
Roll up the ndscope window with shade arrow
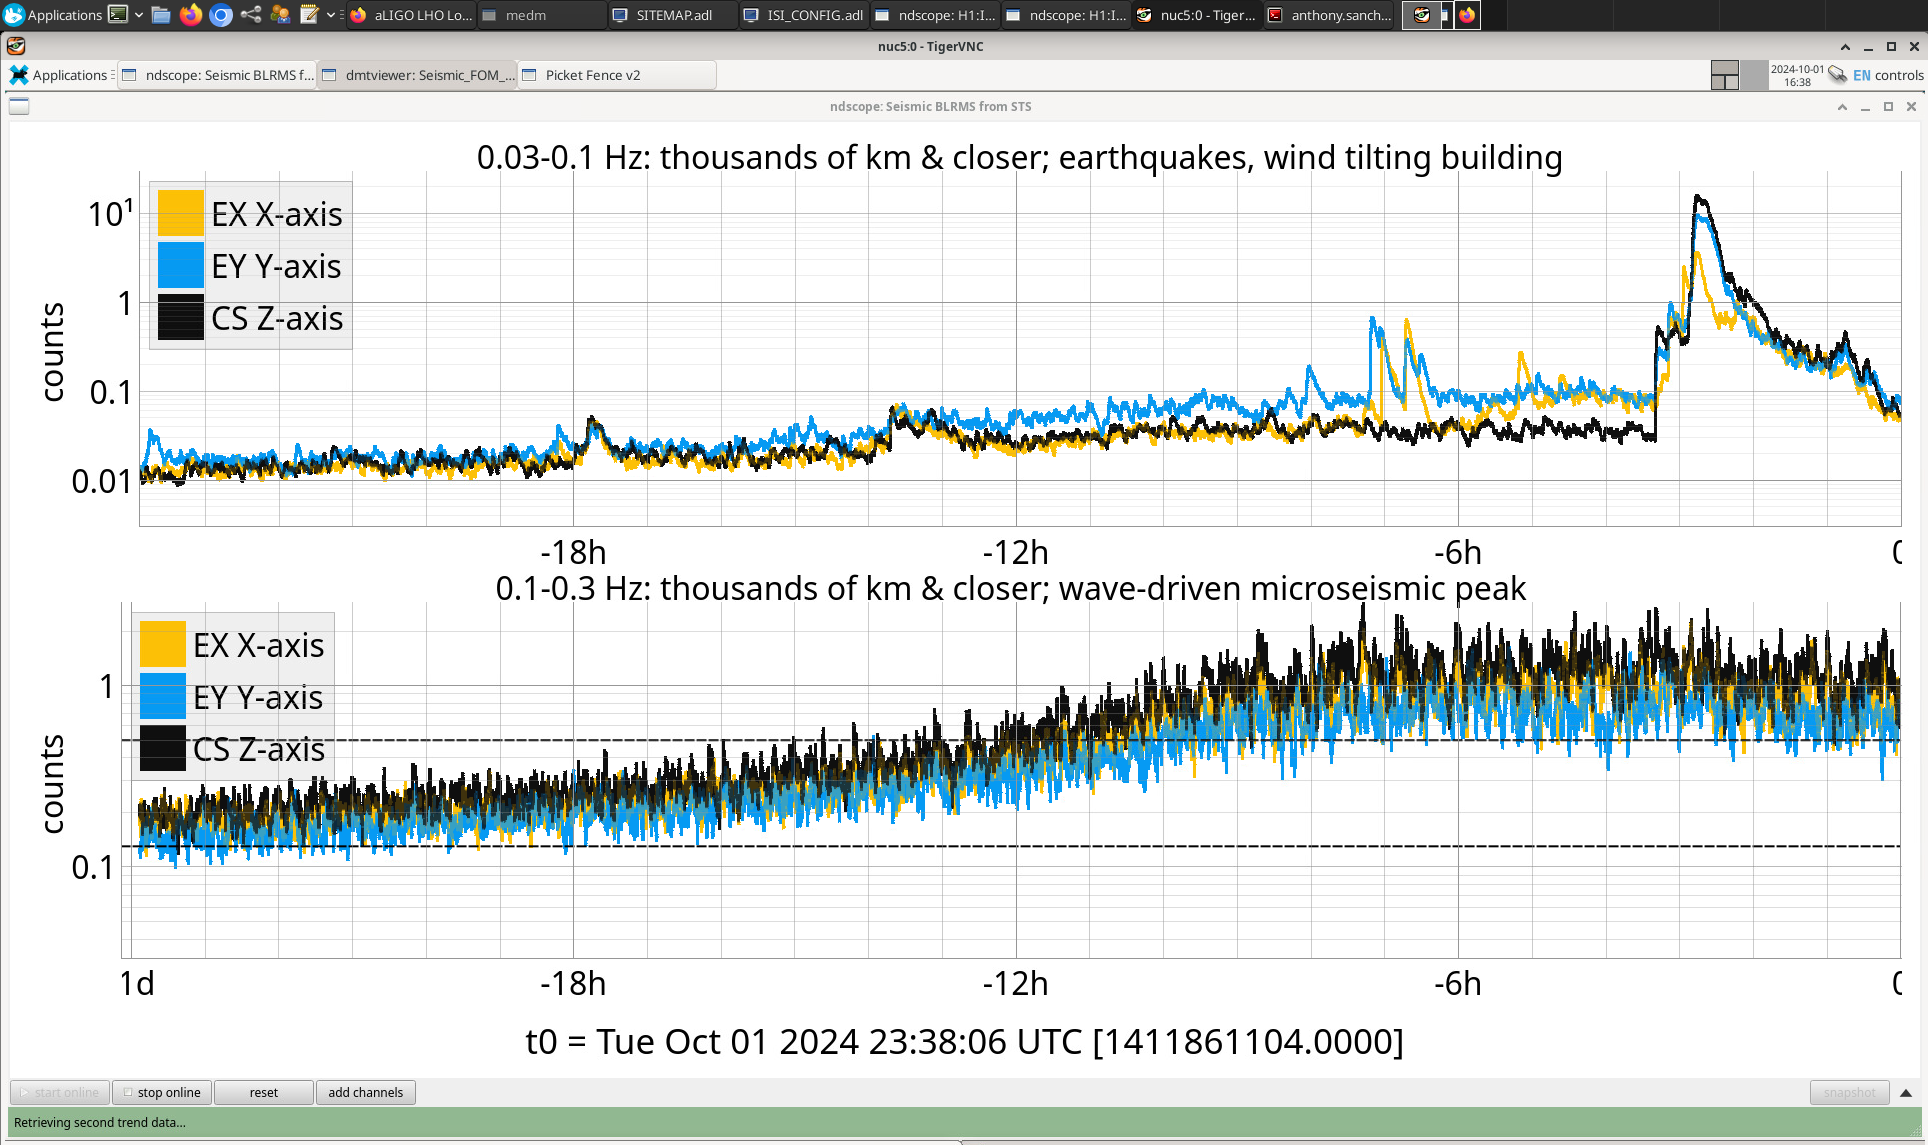[x=1842, y=106]
